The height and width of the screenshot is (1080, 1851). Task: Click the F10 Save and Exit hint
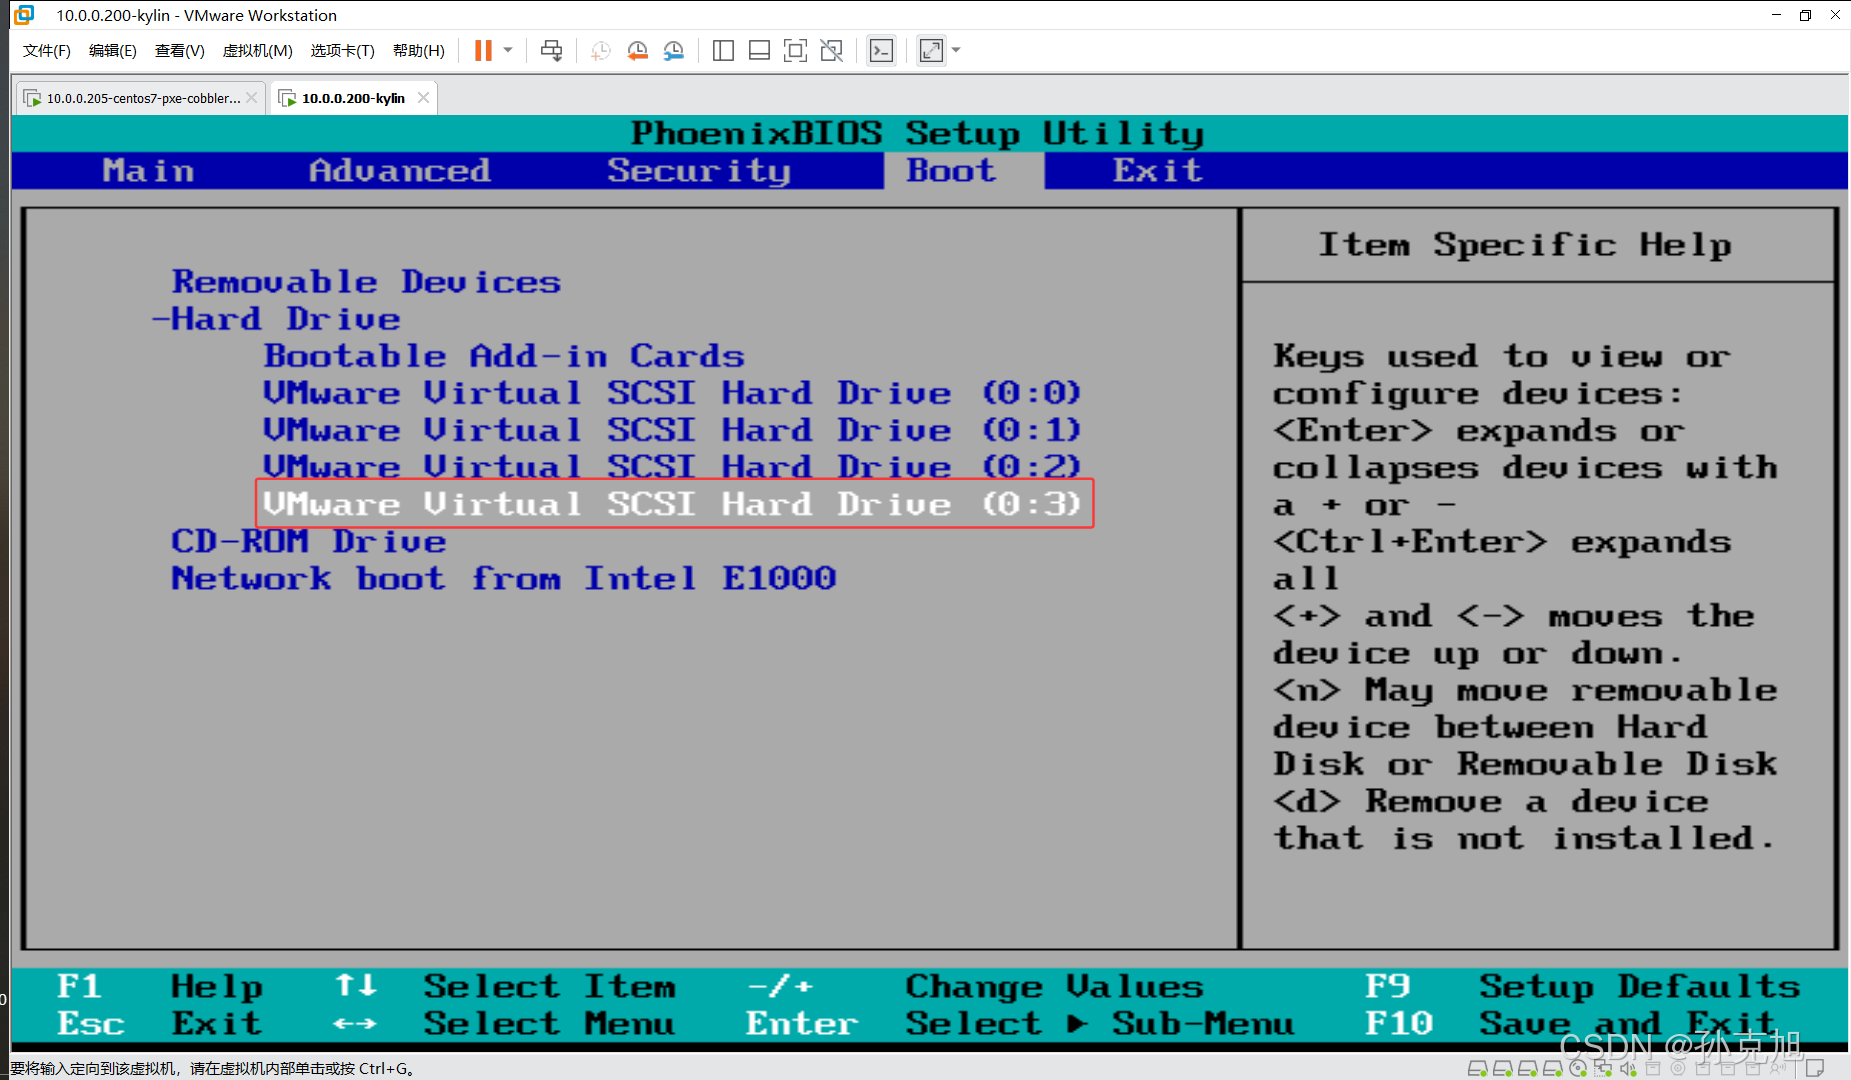1571,1023
